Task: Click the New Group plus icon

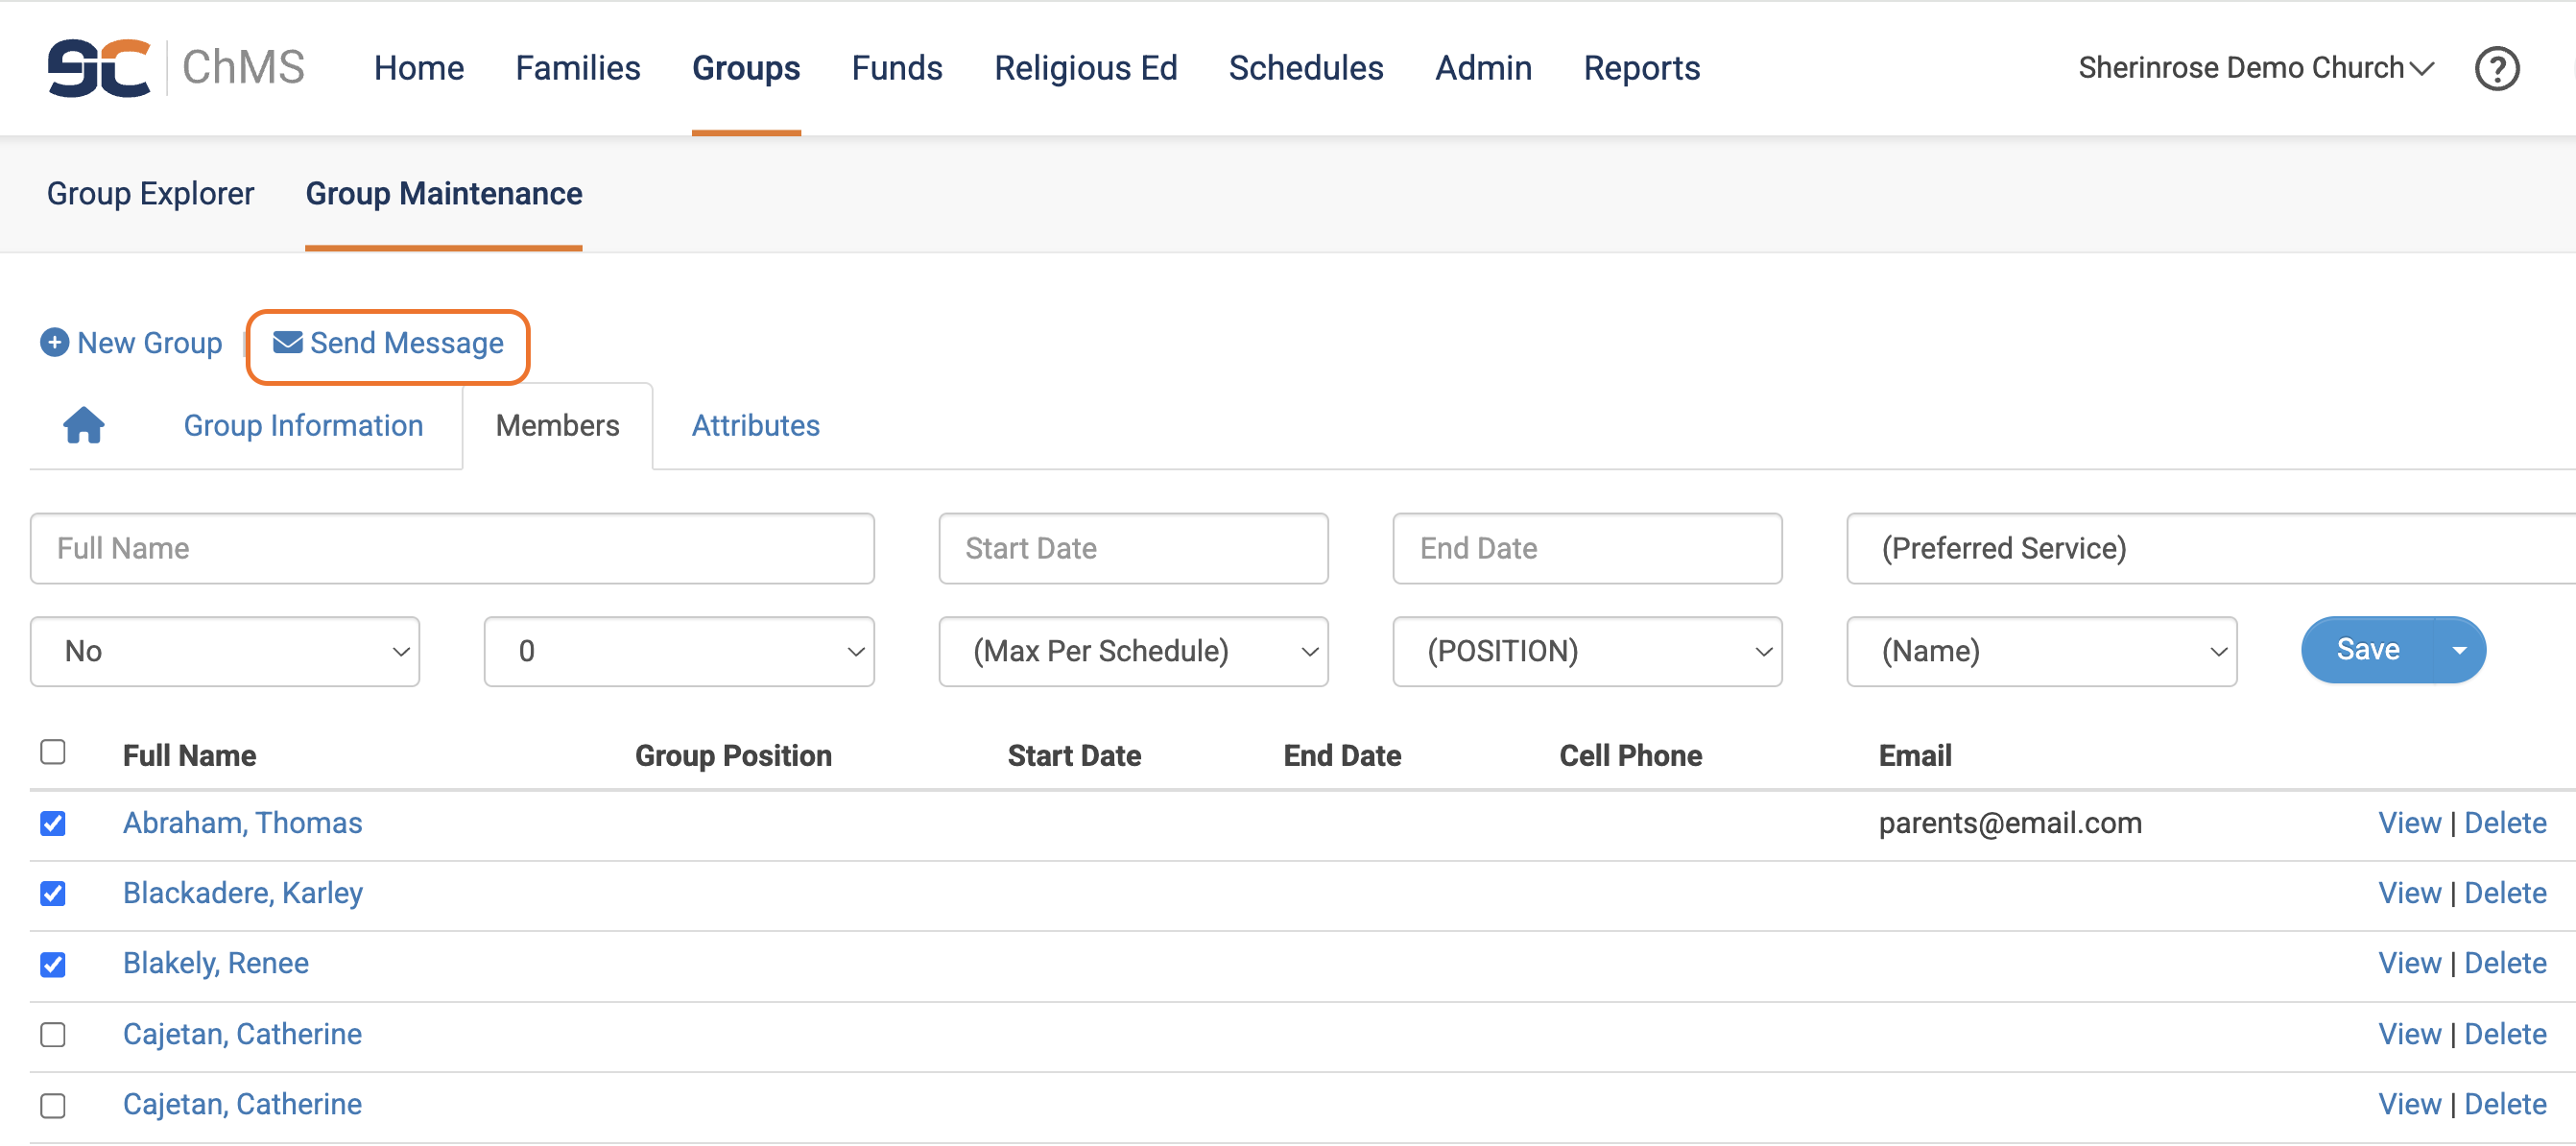Action: tap(54, 343)
